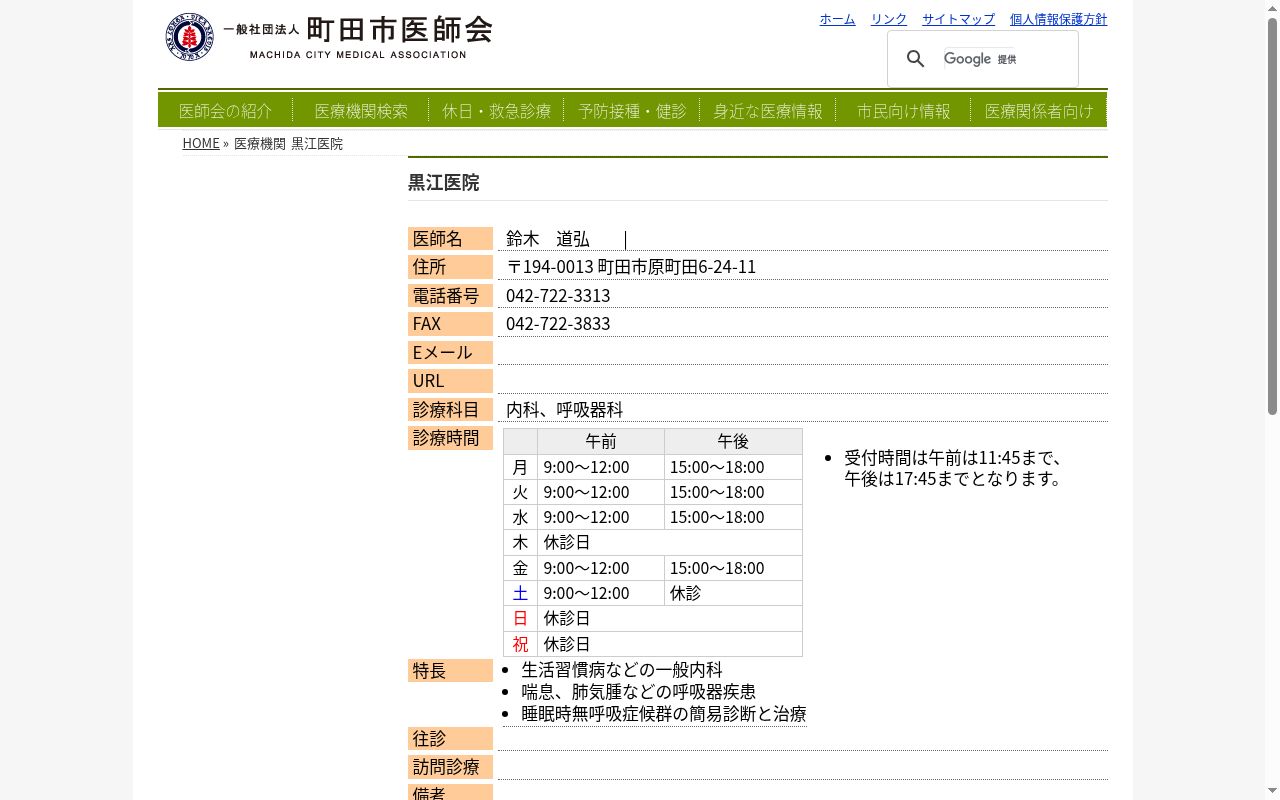Click the magnifier search icon
1280x800 pixels.
click(916, 59)
